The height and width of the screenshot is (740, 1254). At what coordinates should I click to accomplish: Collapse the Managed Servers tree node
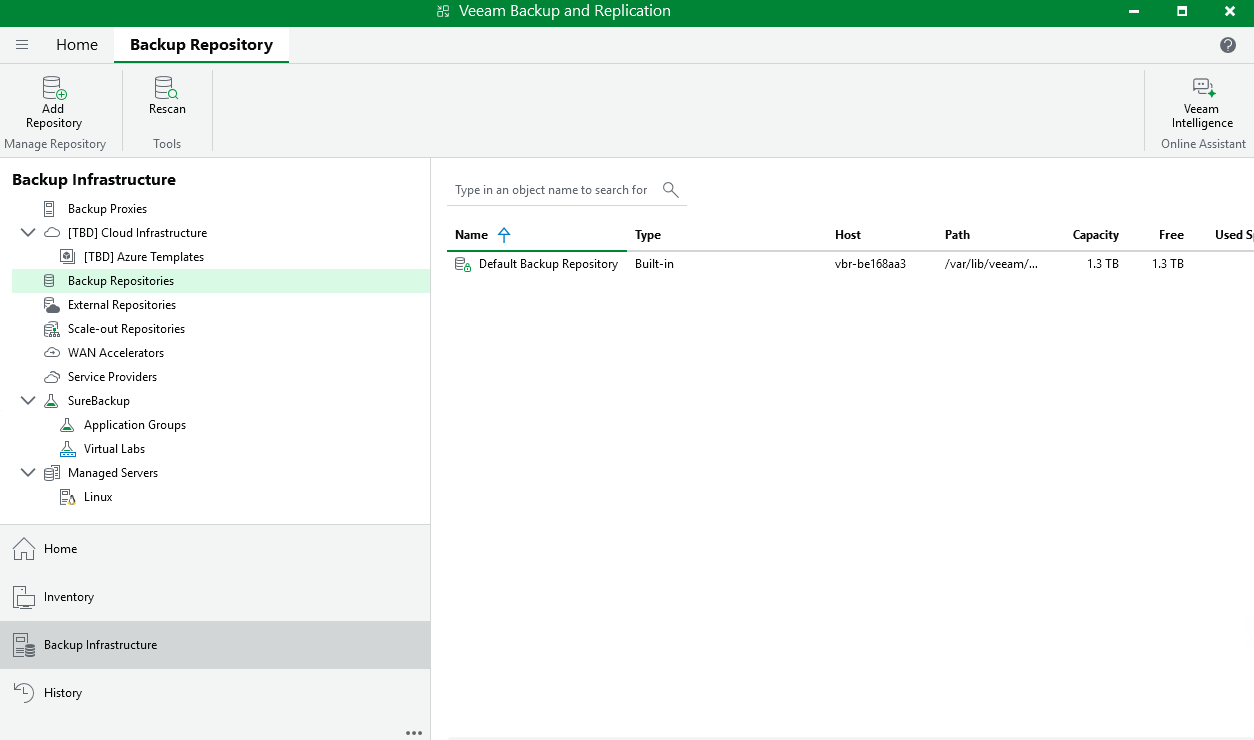(28, 473)
